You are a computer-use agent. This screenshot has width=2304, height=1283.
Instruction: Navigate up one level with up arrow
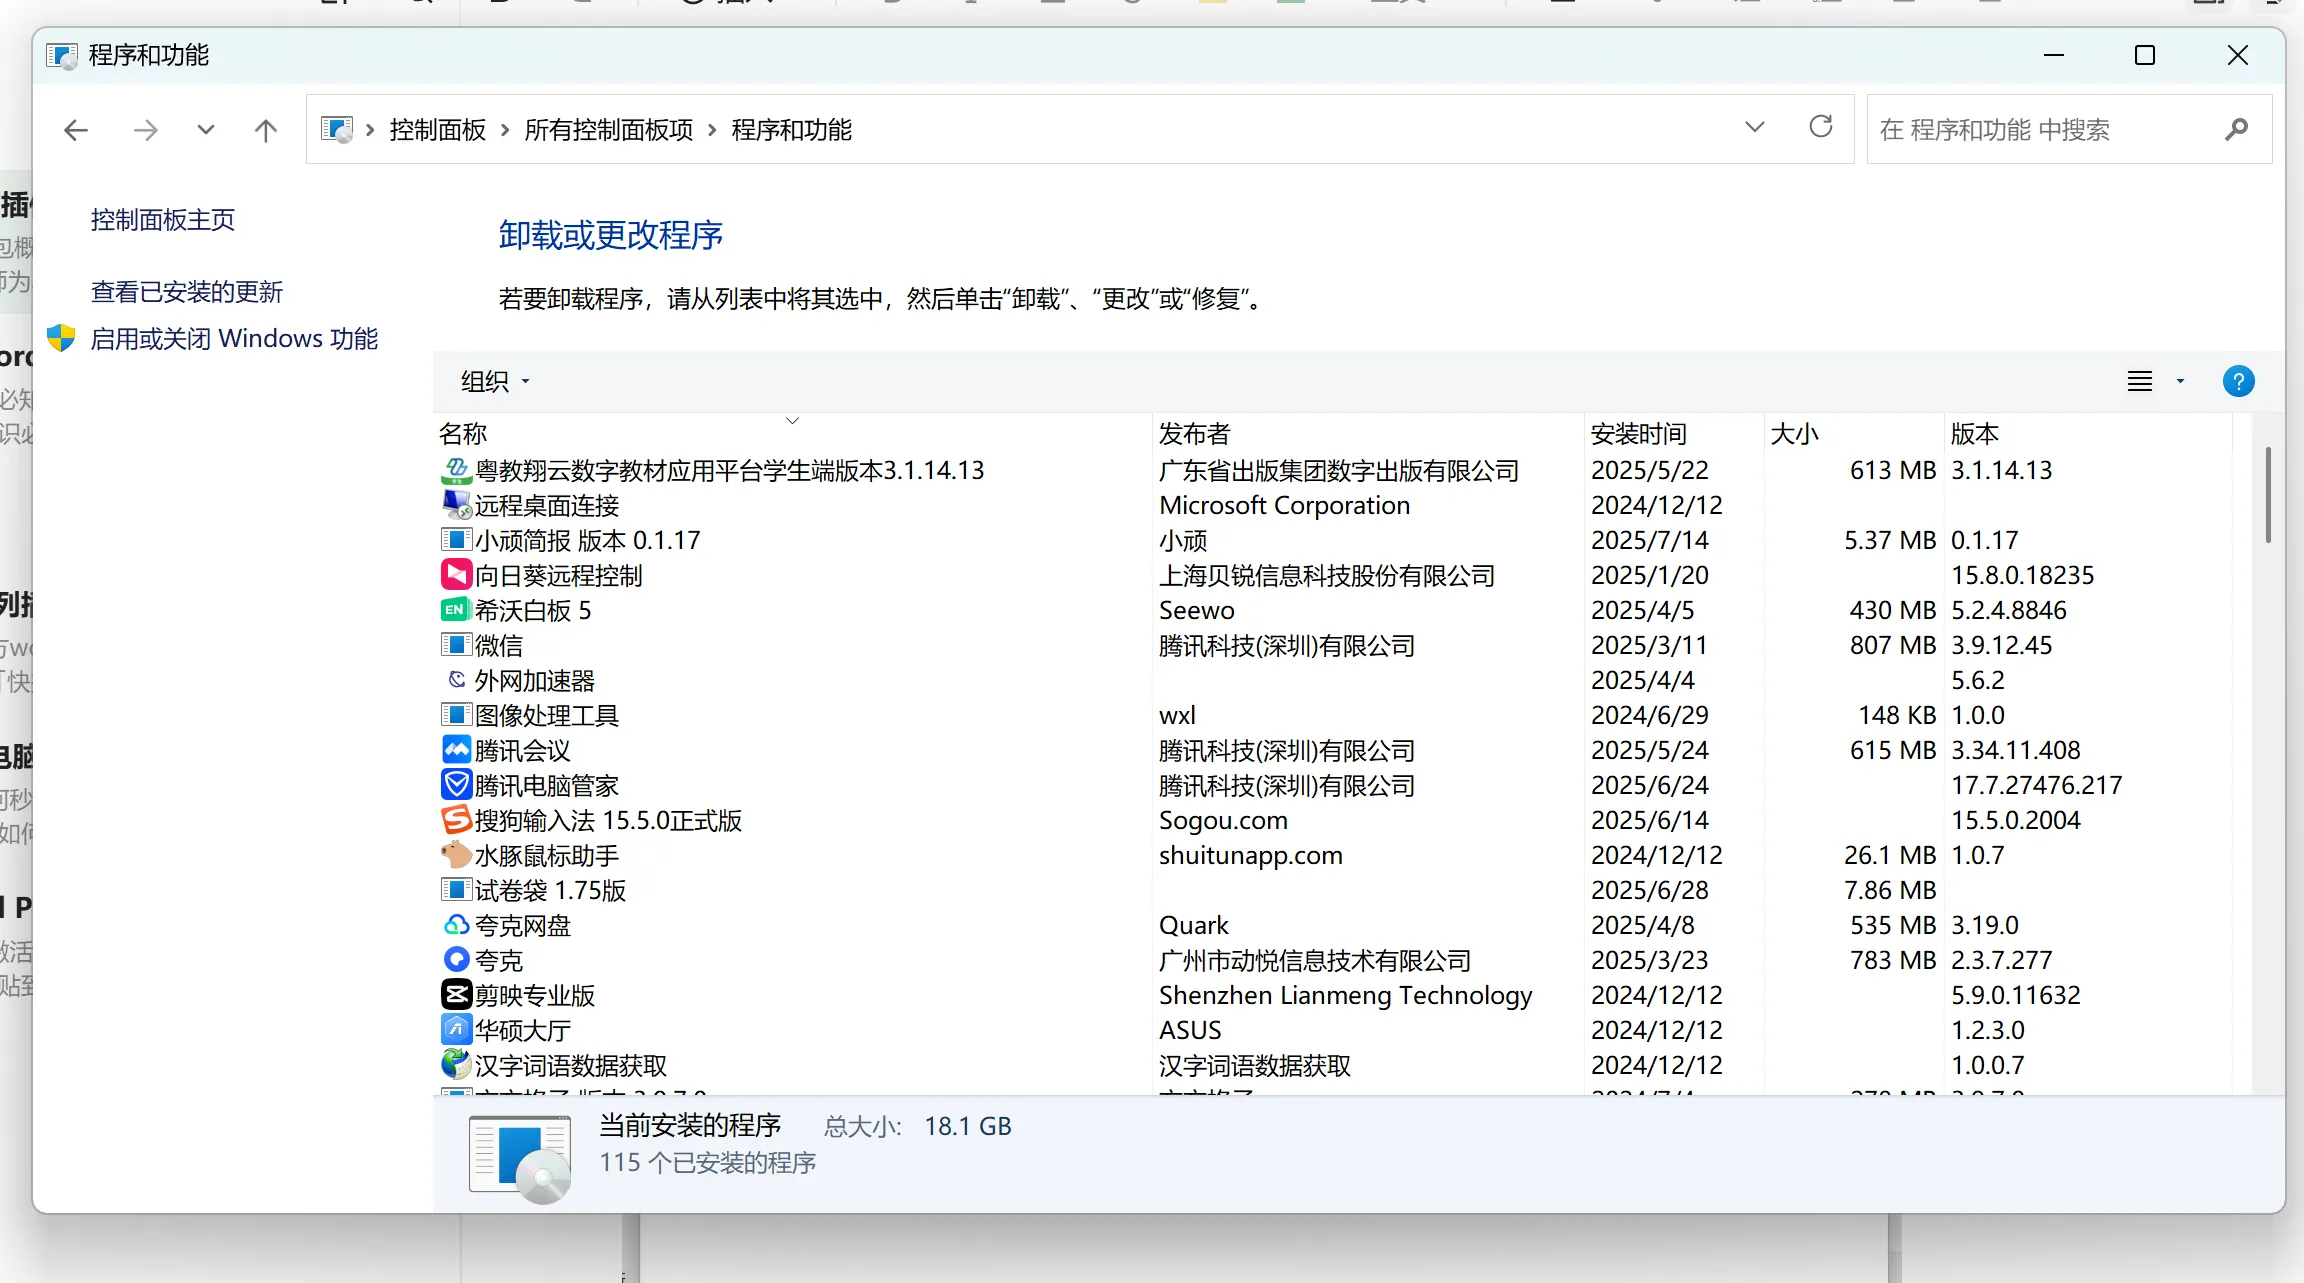pyautogui.click(x=265, y=130)
